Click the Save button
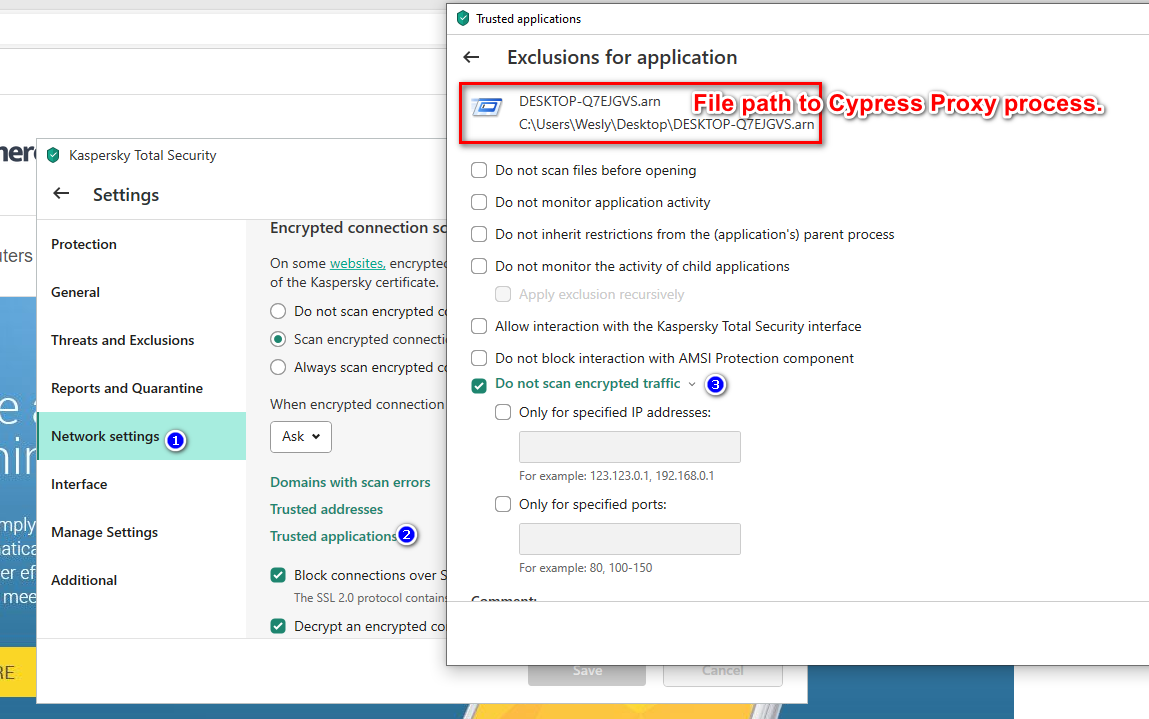The width and height of the screenshot is (1149, 719). 587,671
